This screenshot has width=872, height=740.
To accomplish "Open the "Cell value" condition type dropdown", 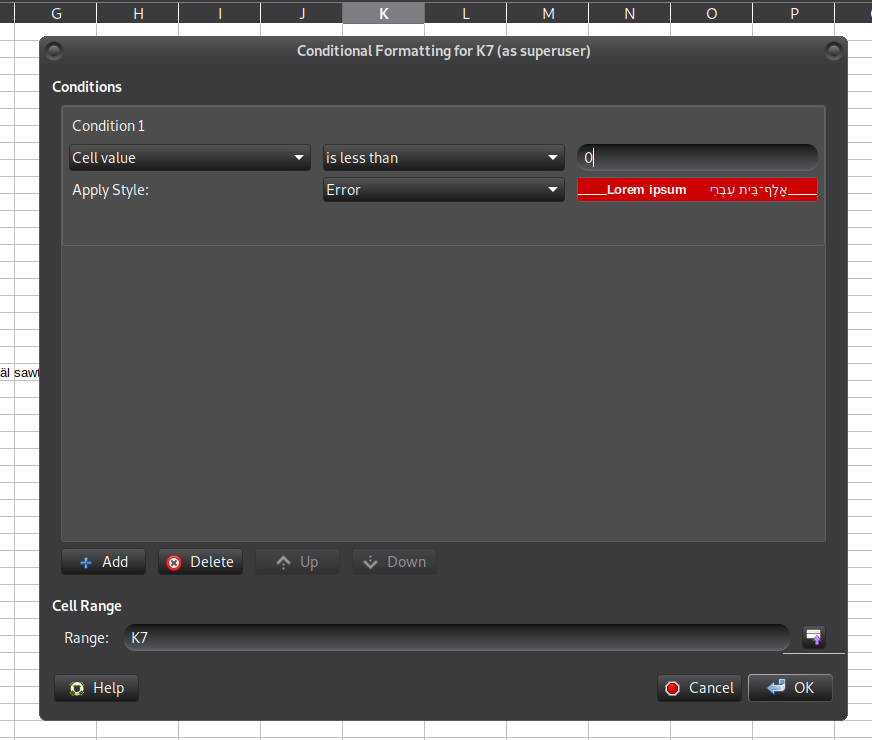I will (189, 158).
